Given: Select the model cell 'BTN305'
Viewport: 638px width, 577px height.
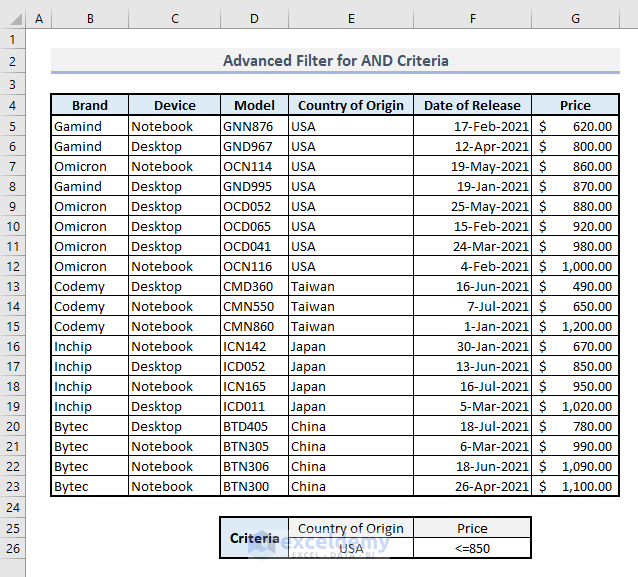Looking at the screenshot, I should (254, 446).
